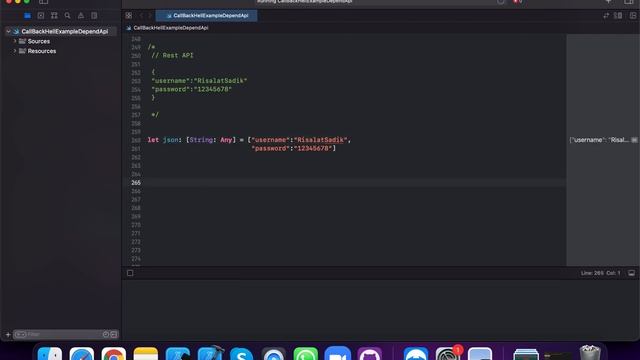Open the Issue navigator warning icon

tap(81, 16)
